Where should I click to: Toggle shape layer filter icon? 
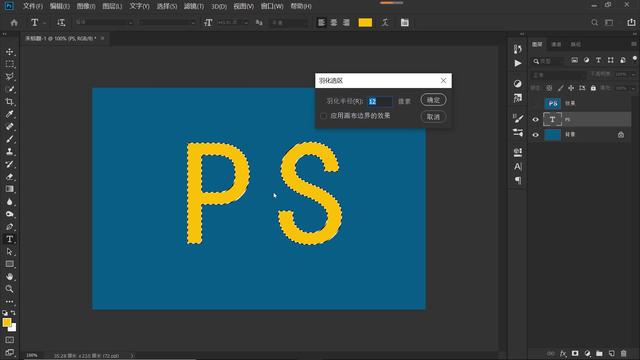click(611, 60)
